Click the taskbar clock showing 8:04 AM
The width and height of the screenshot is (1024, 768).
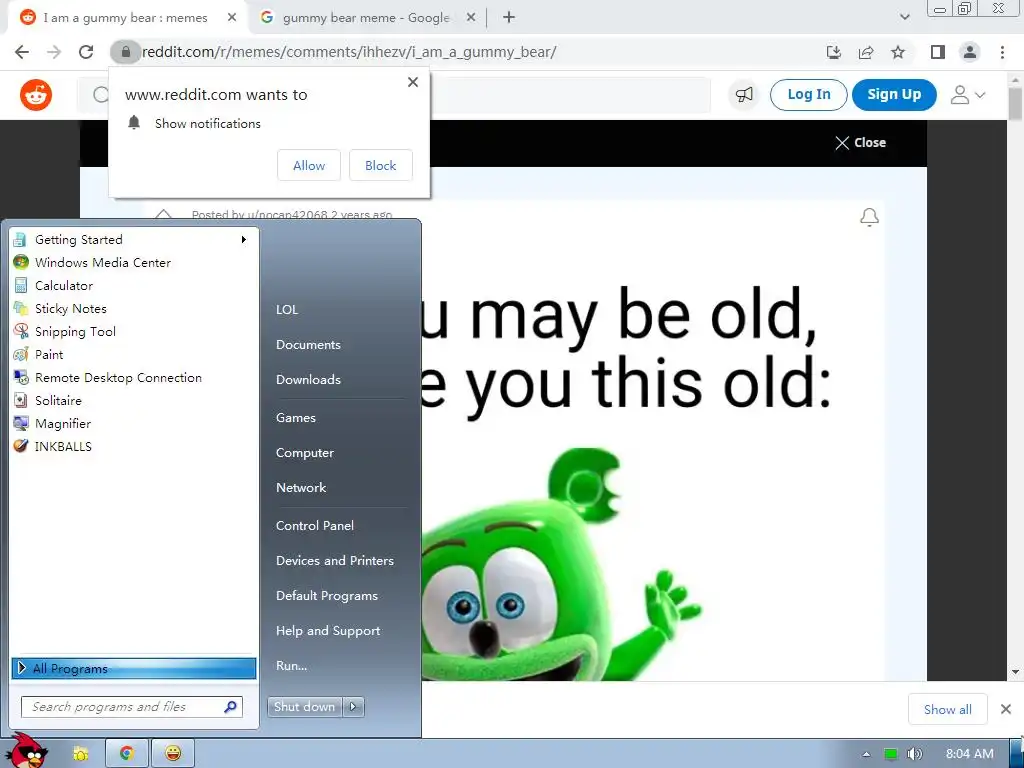pyautogui.click(x=969, y=754)
